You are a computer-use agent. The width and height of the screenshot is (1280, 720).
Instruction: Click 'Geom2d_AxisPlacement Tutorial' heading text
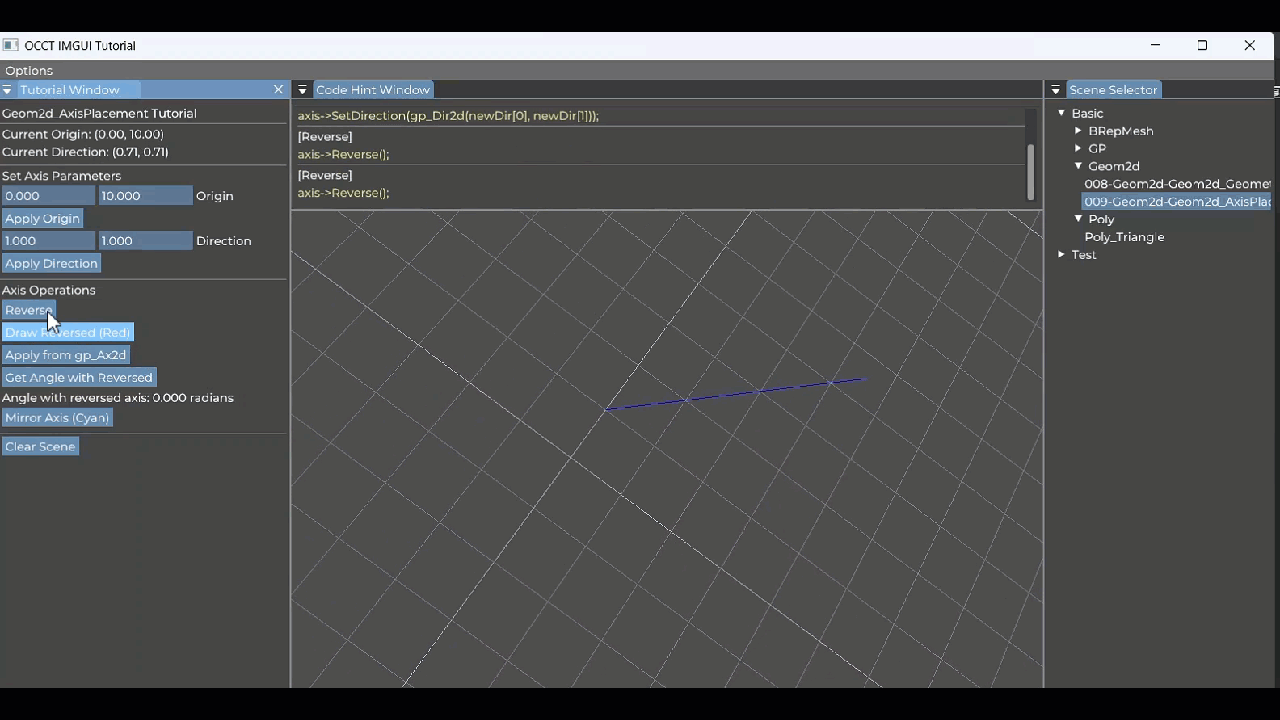(x=99, y=114)
